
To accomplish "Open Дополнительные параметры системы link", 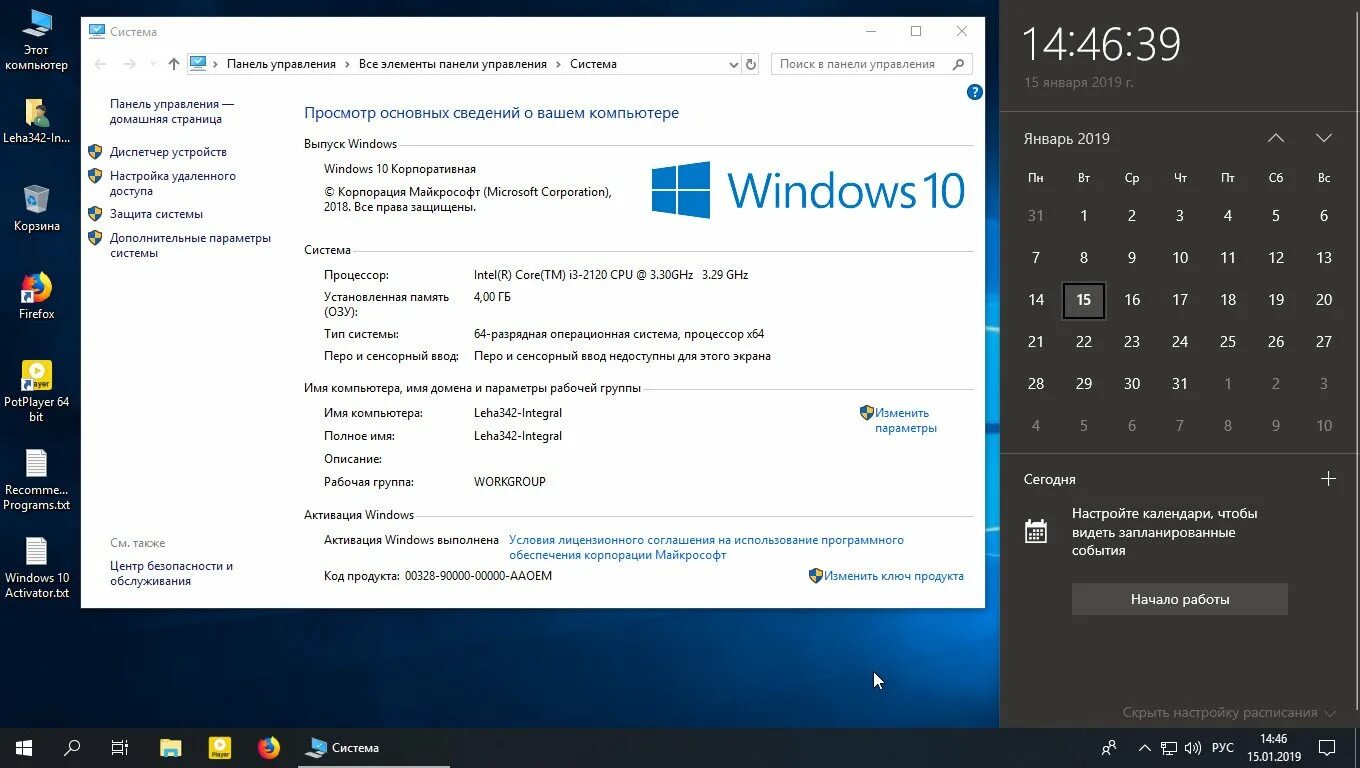I will [x=190, y=245].
